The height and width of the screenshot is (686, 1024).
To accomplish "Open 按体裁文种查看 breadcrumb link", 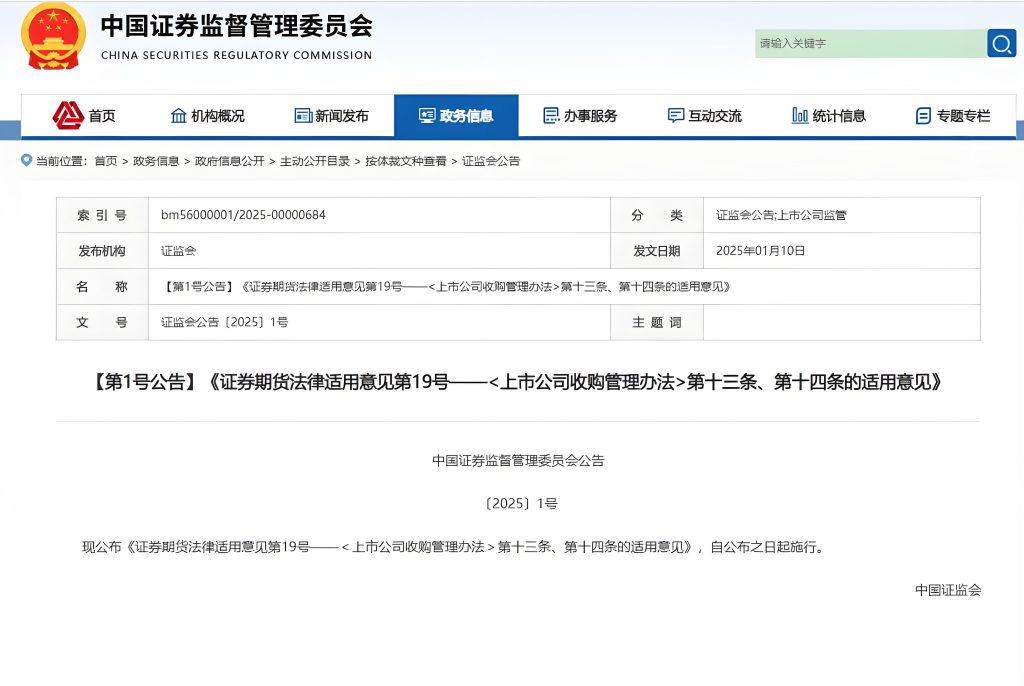I will point(406,161).
